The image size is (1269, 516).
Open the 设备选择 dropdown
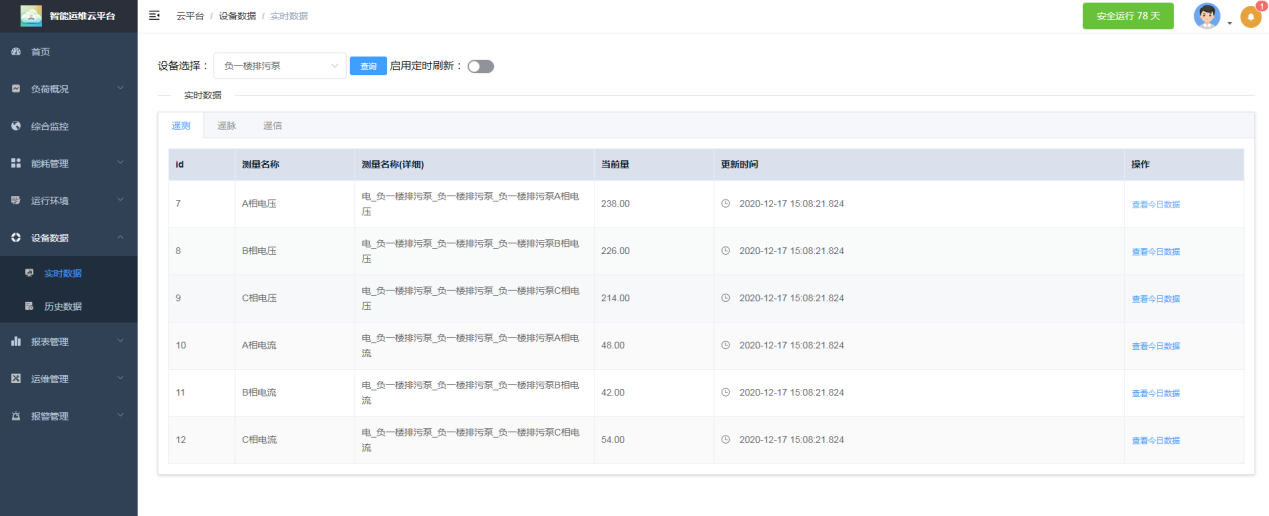(x=280, y=66)
